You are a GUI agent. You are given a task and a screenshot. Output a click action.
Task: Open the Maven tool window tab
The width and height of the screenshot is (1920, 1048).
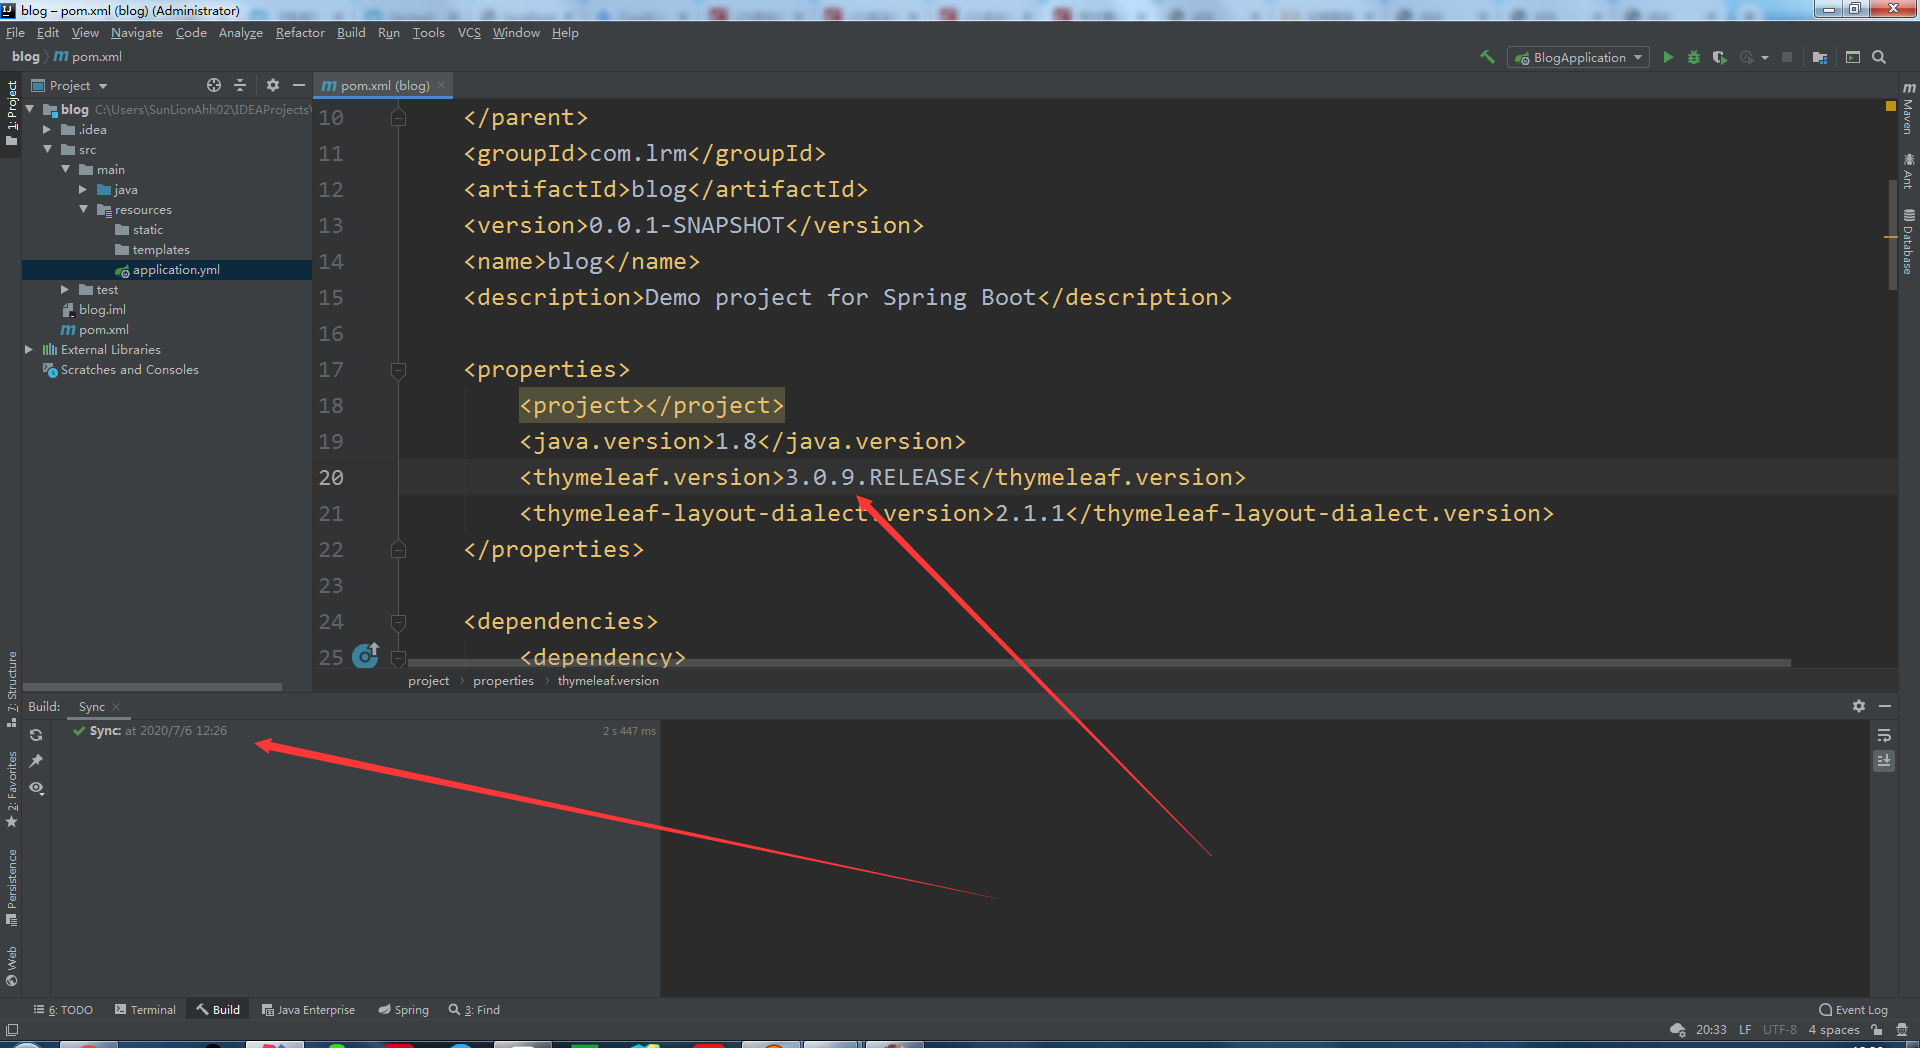point(1908,110)
